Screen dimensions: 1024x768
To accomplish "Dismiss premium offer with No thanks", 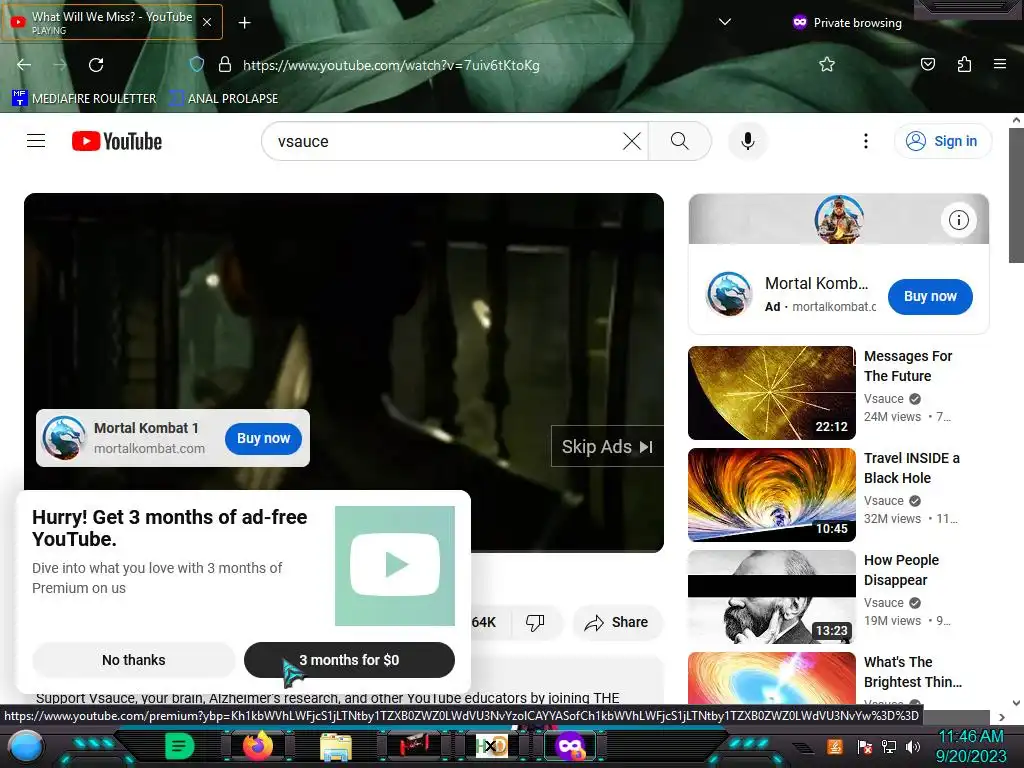I will click(x=133, y=660).
